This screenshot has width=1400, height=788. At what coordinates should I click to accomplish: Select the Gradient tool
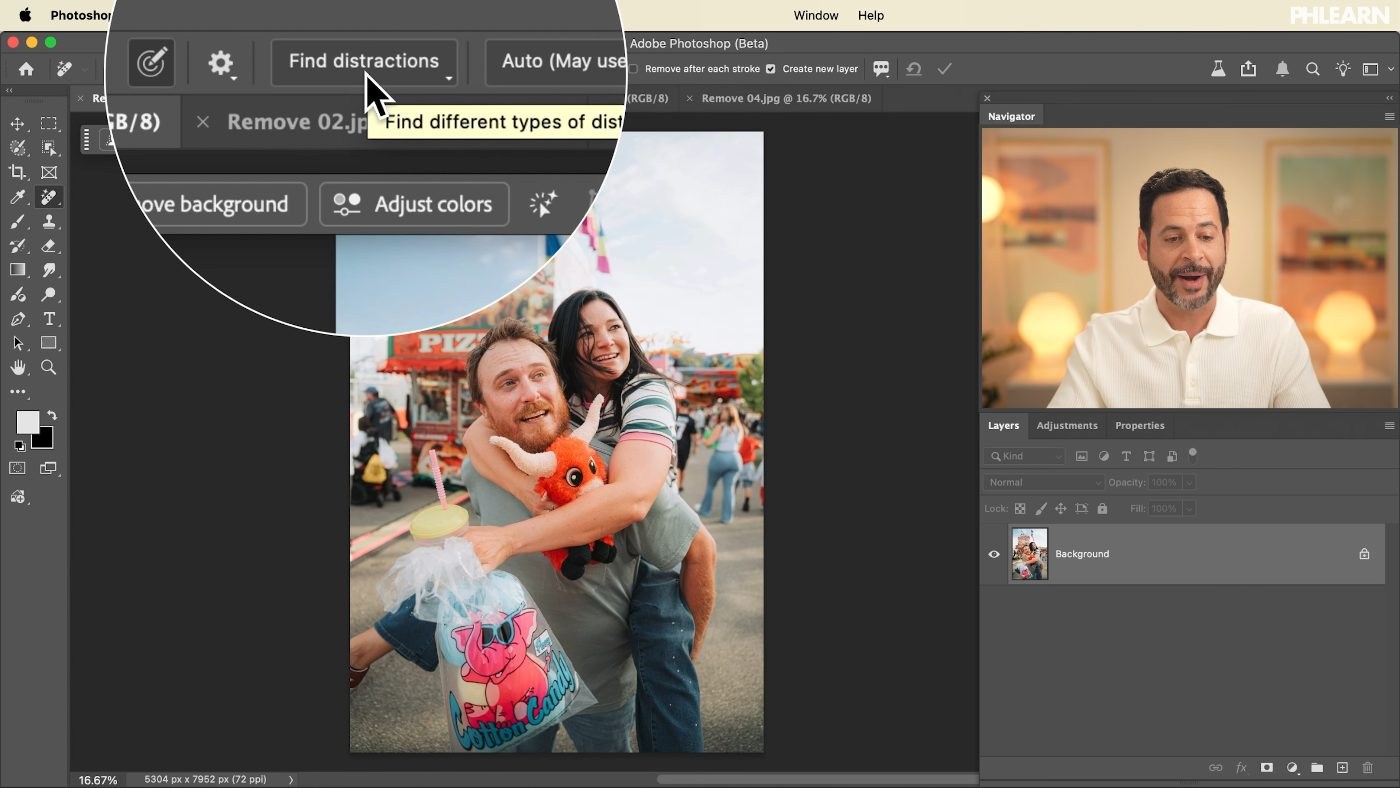coord(18,270)
